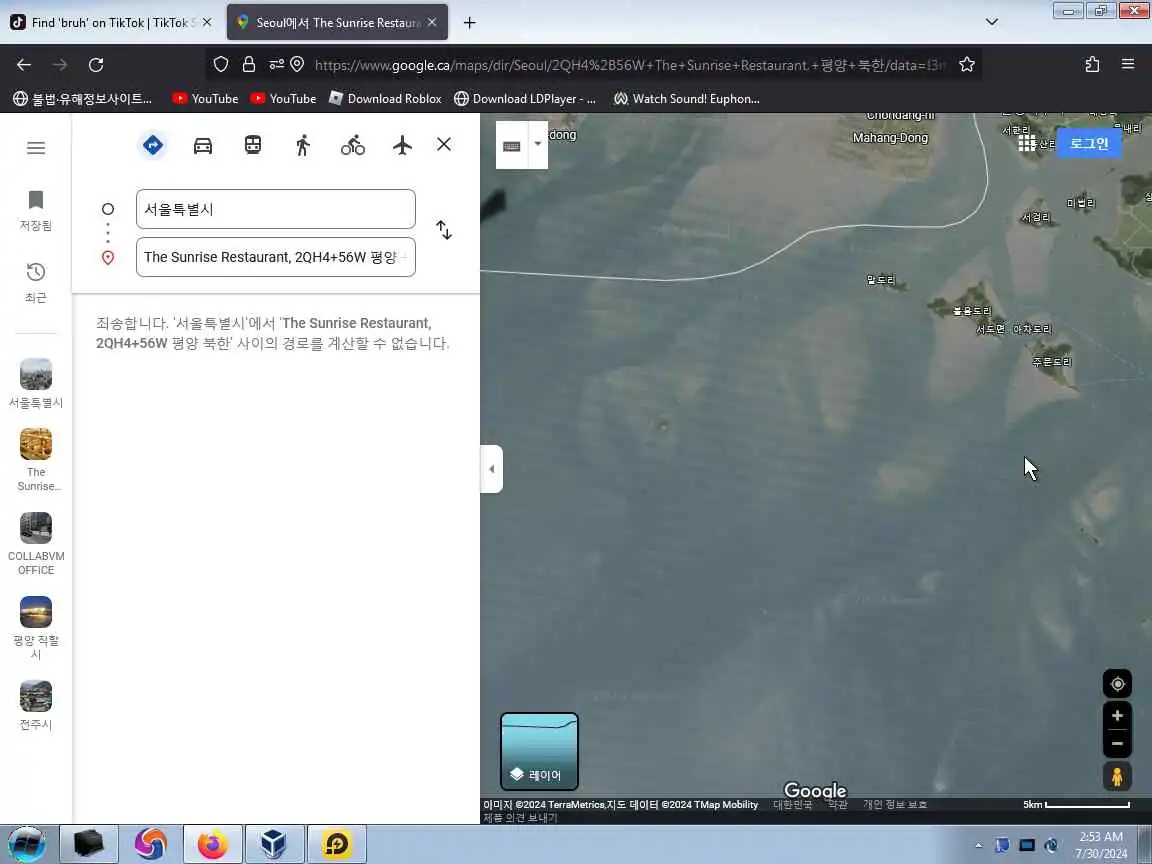Activate Street View pegman
This screenshot has height=864, width=1152.
1117,777
